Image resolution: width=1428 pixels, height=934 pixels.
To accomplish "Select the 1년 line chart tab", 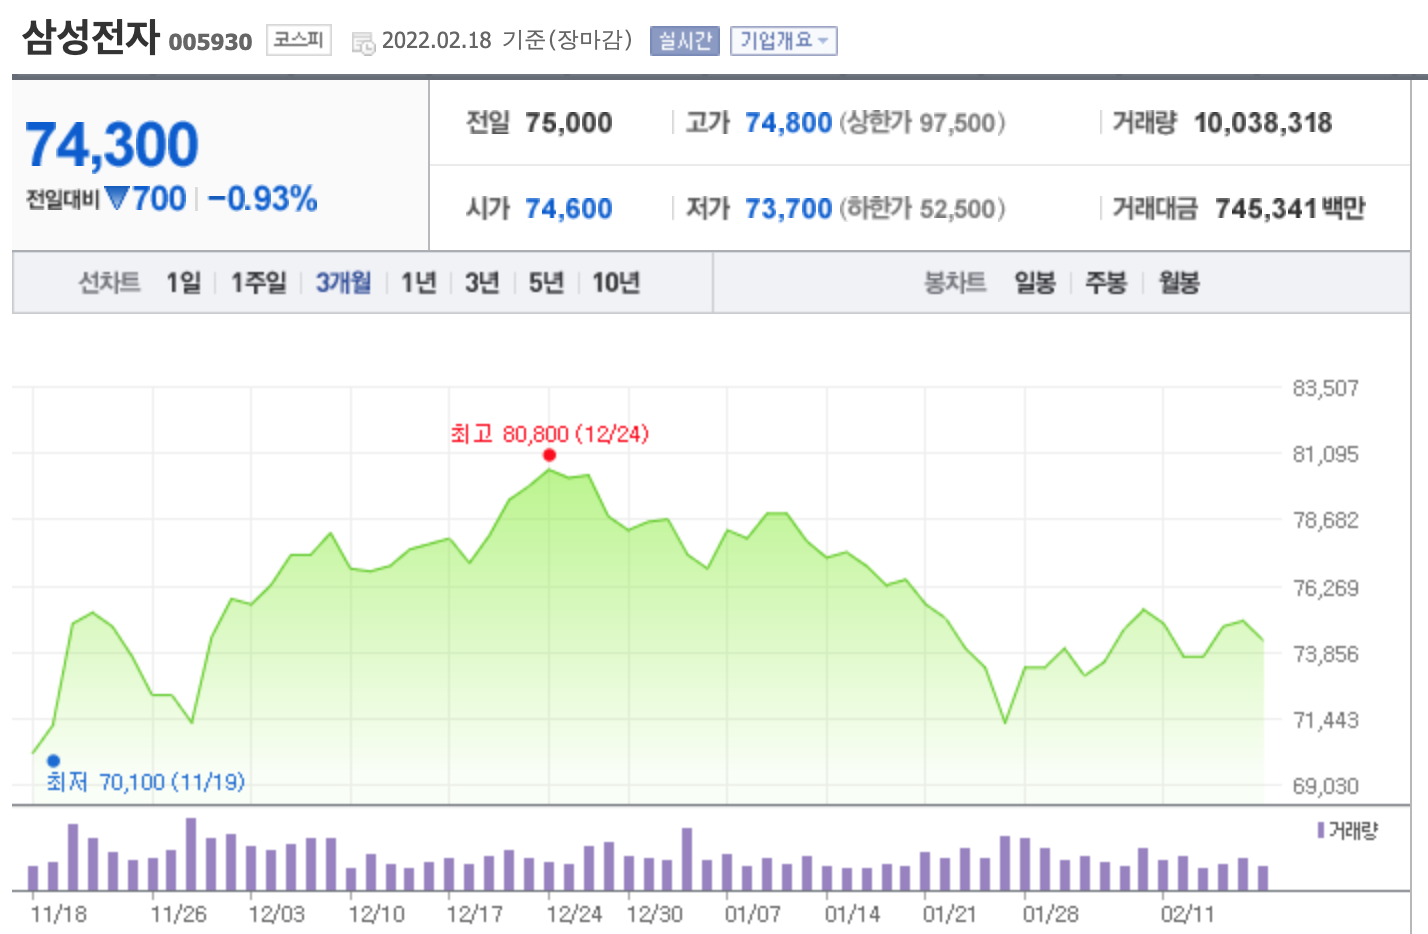I will click(419, 283).
